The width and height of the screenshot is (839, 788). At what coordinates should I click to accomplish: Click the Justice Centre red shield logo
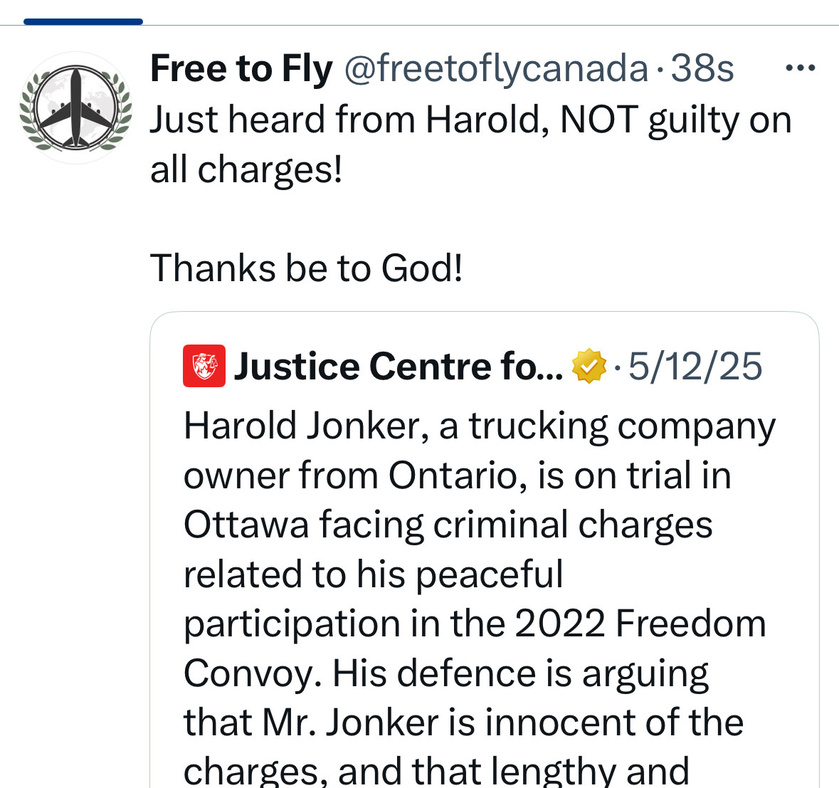[204, 366]
